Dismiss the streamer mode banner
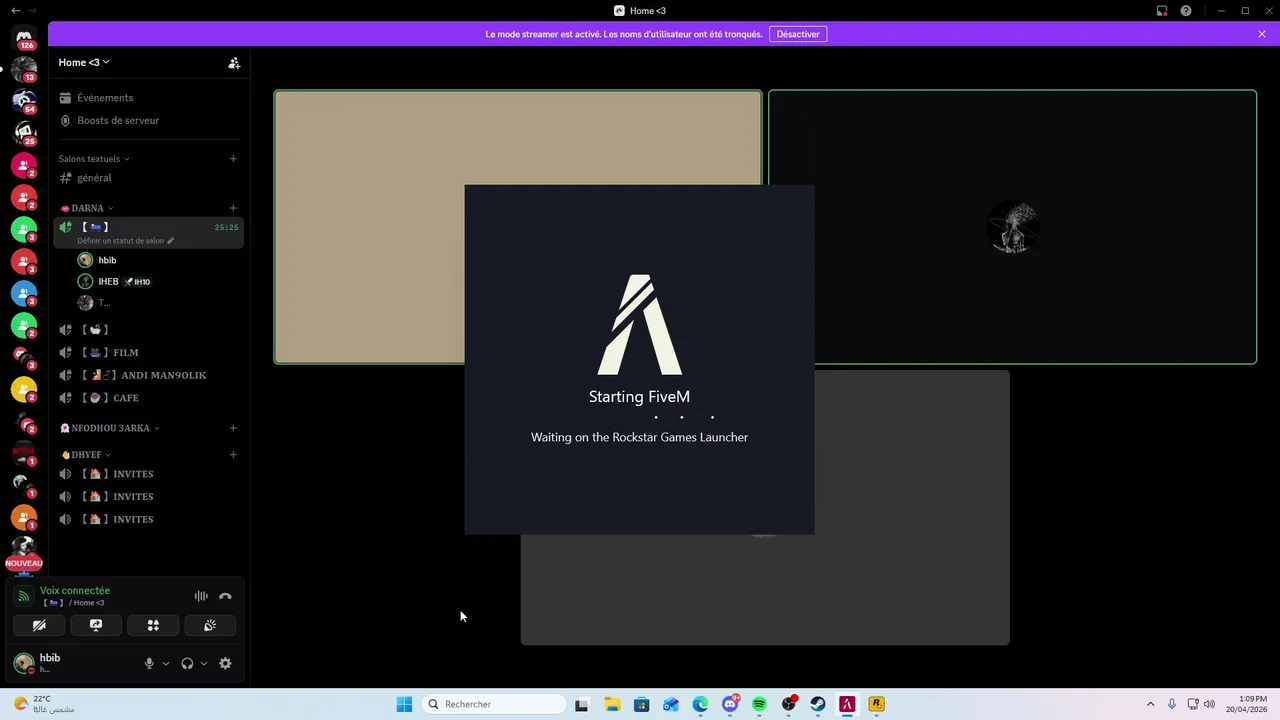 pos(1262,34)
